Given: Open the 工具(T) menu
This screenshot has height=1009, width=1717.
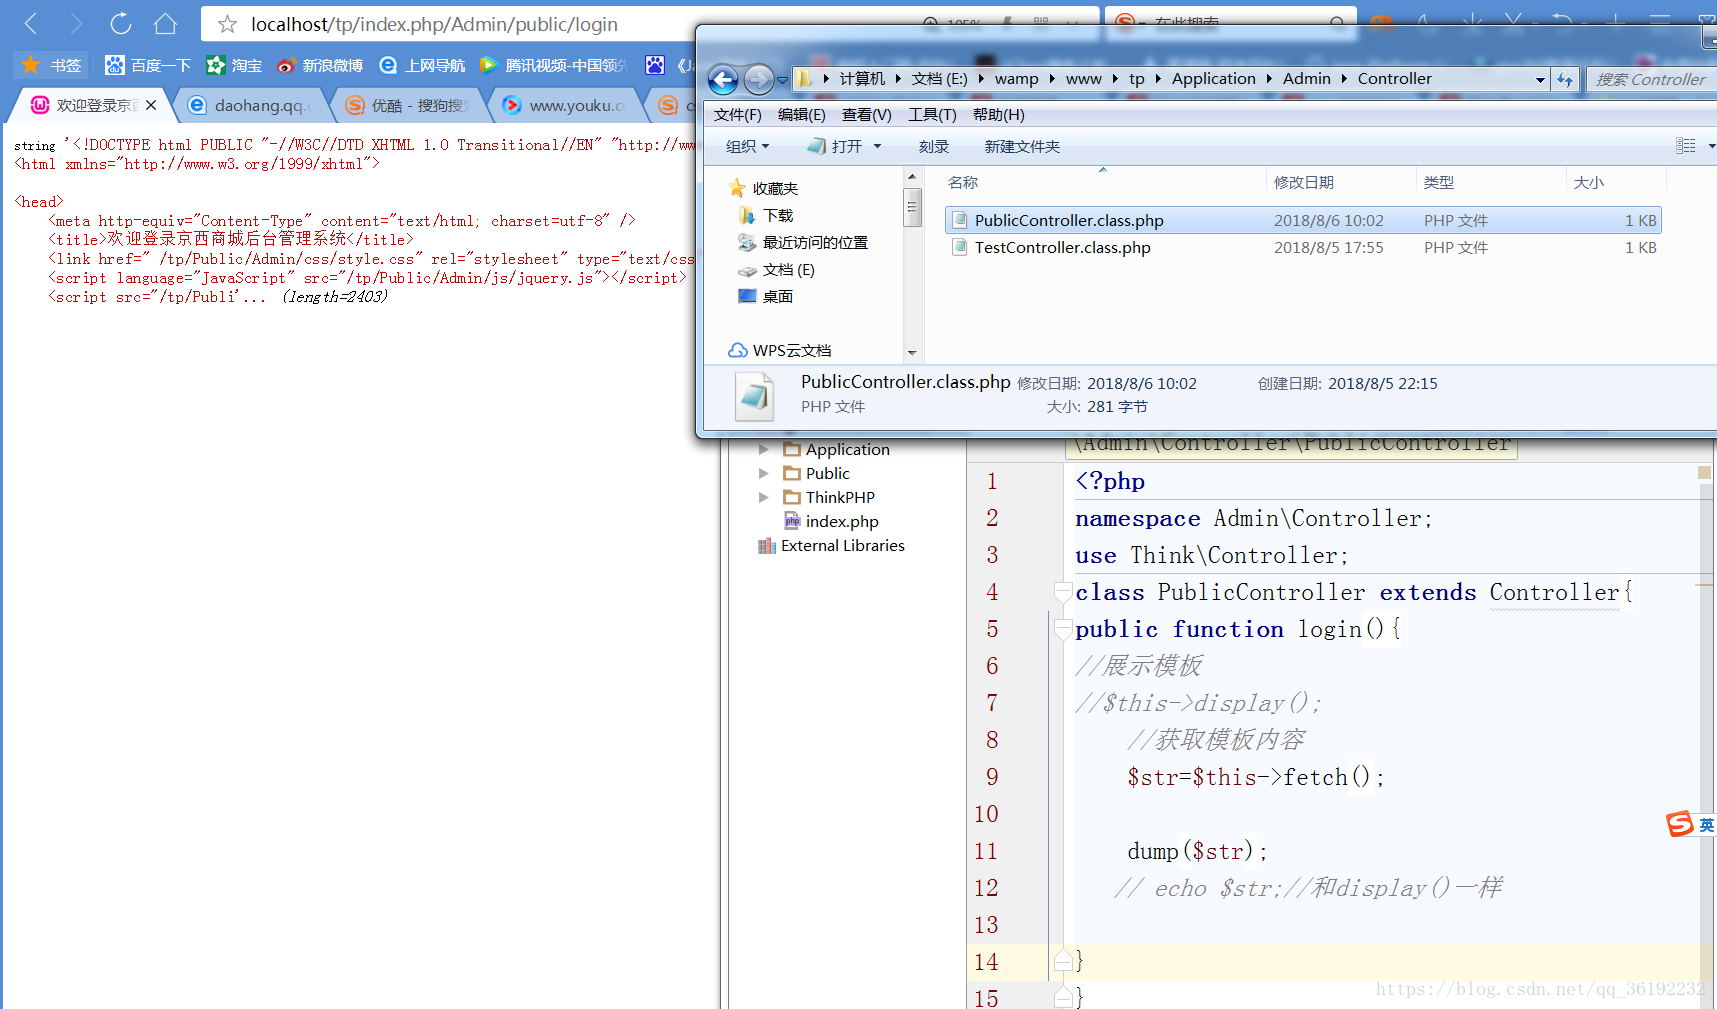Looking at the screenshot, I should [932, 115].
